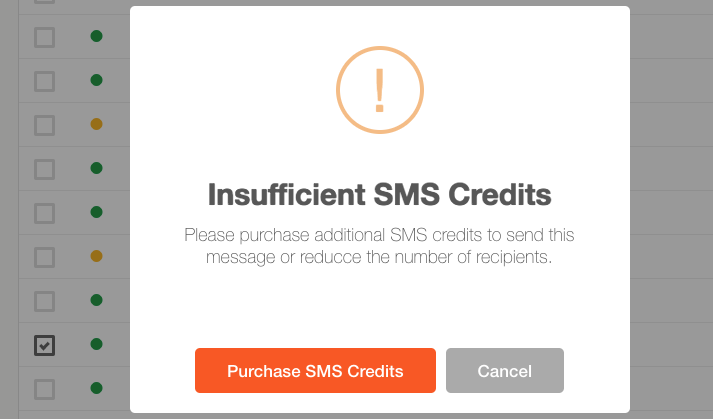Uncheck the ticked row checkbox
This screenshot has width=713, height=419.
point(45,346)
